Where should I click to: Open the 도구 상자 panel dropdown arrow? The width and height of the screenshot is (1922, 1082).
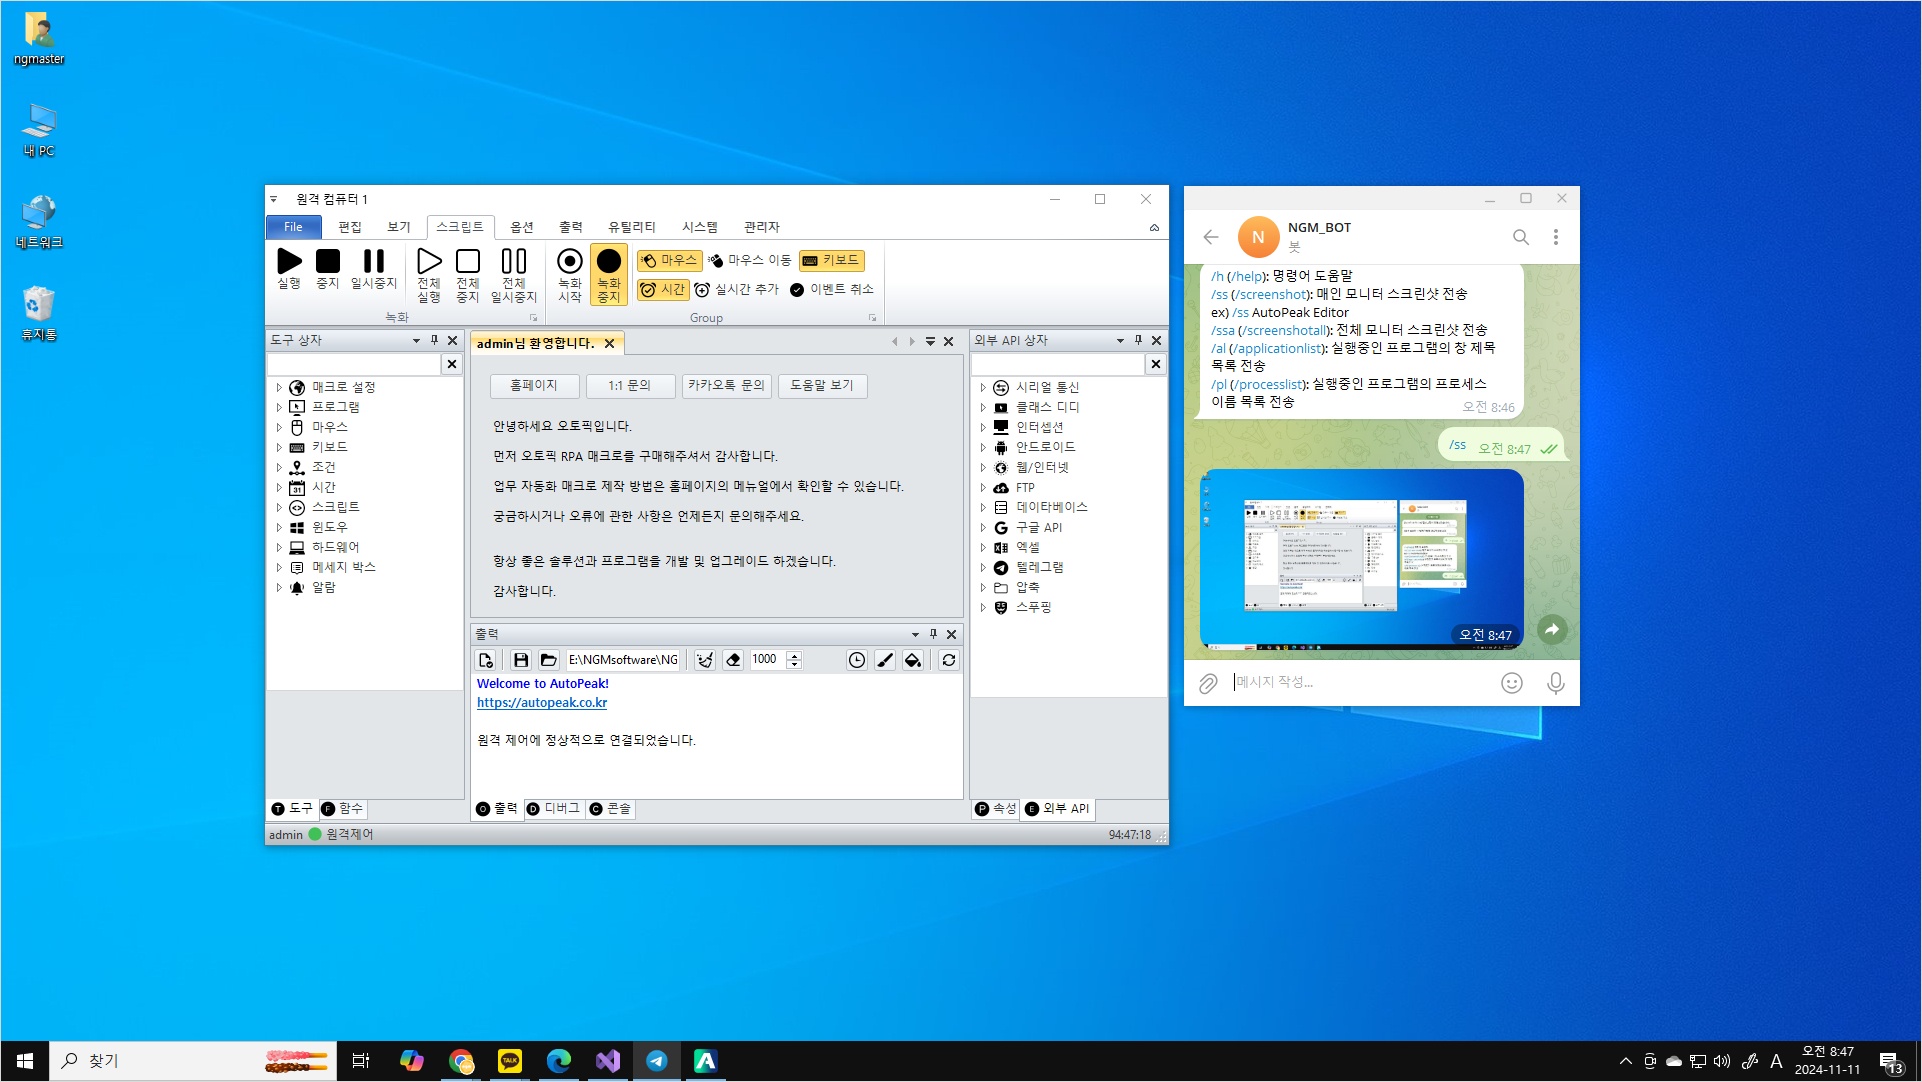point(416,341)
